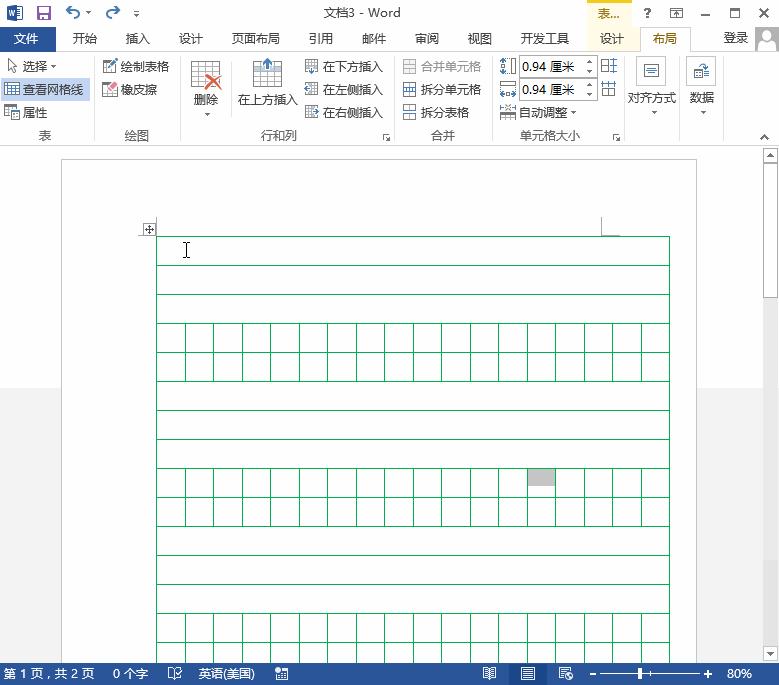Click Distribute Rows evenly icon
This screenshot has height=685, width=779.
[x=609, y=66]
